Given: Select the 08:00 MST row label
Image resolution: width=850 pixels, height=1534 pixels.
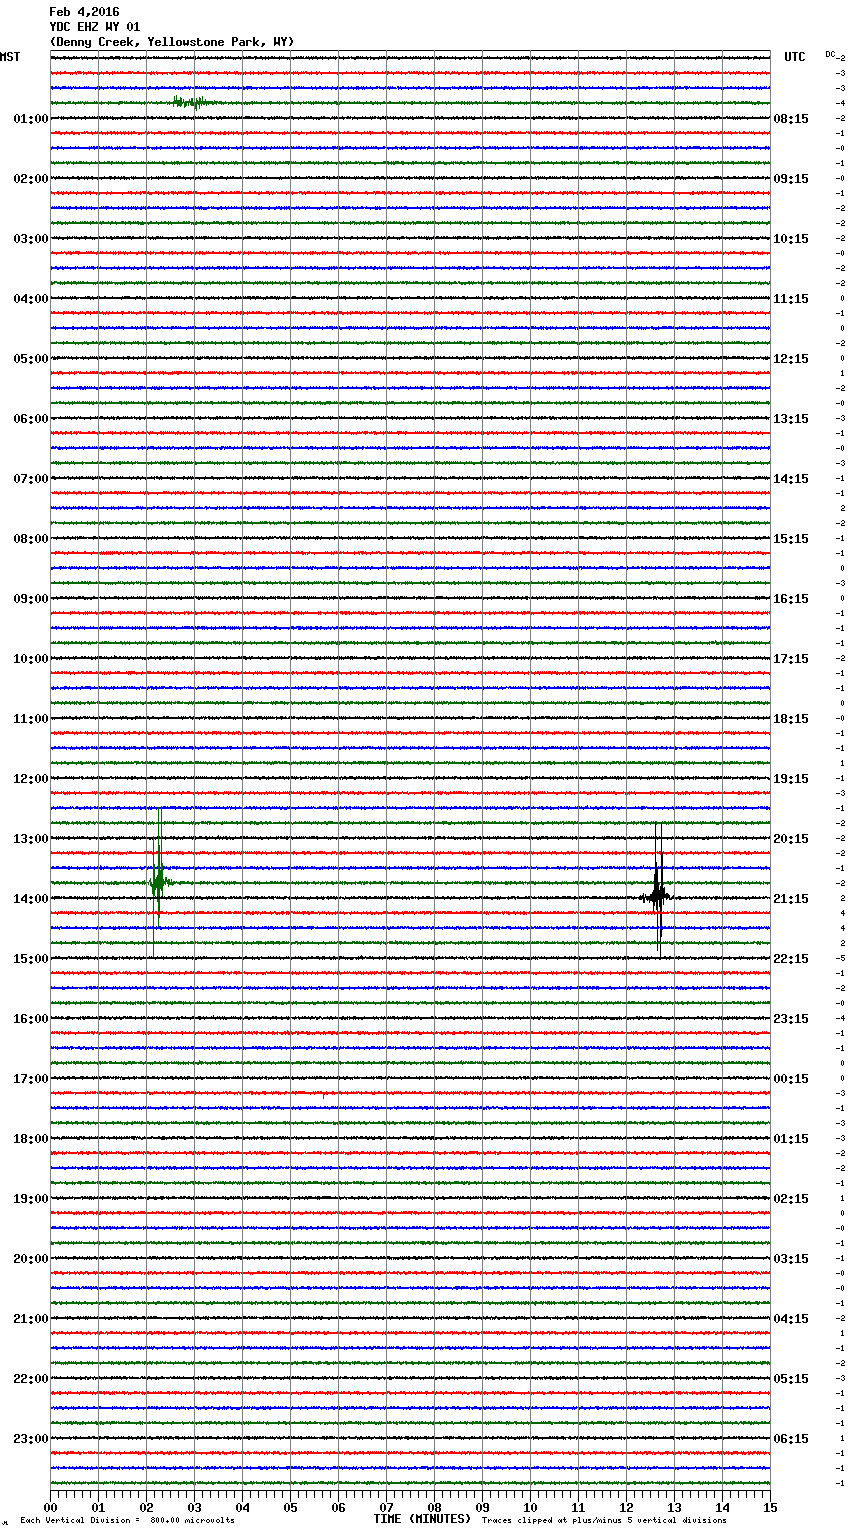Looking at the screenshot, I should (30, 539).
